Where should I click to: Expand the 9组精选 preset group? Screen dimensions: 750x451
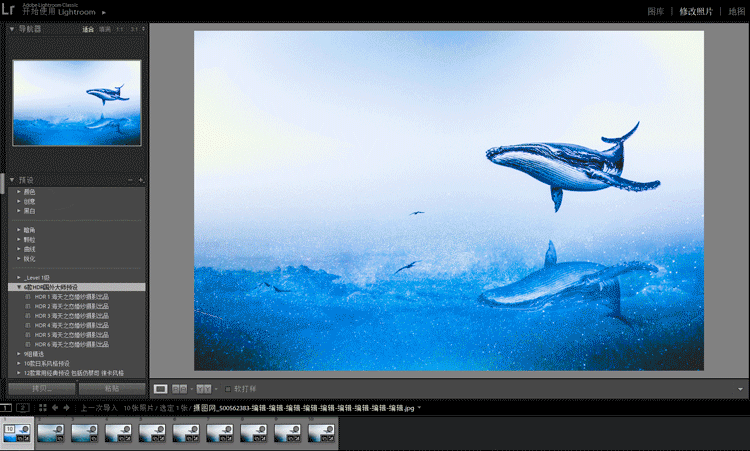tap(19, 354)
